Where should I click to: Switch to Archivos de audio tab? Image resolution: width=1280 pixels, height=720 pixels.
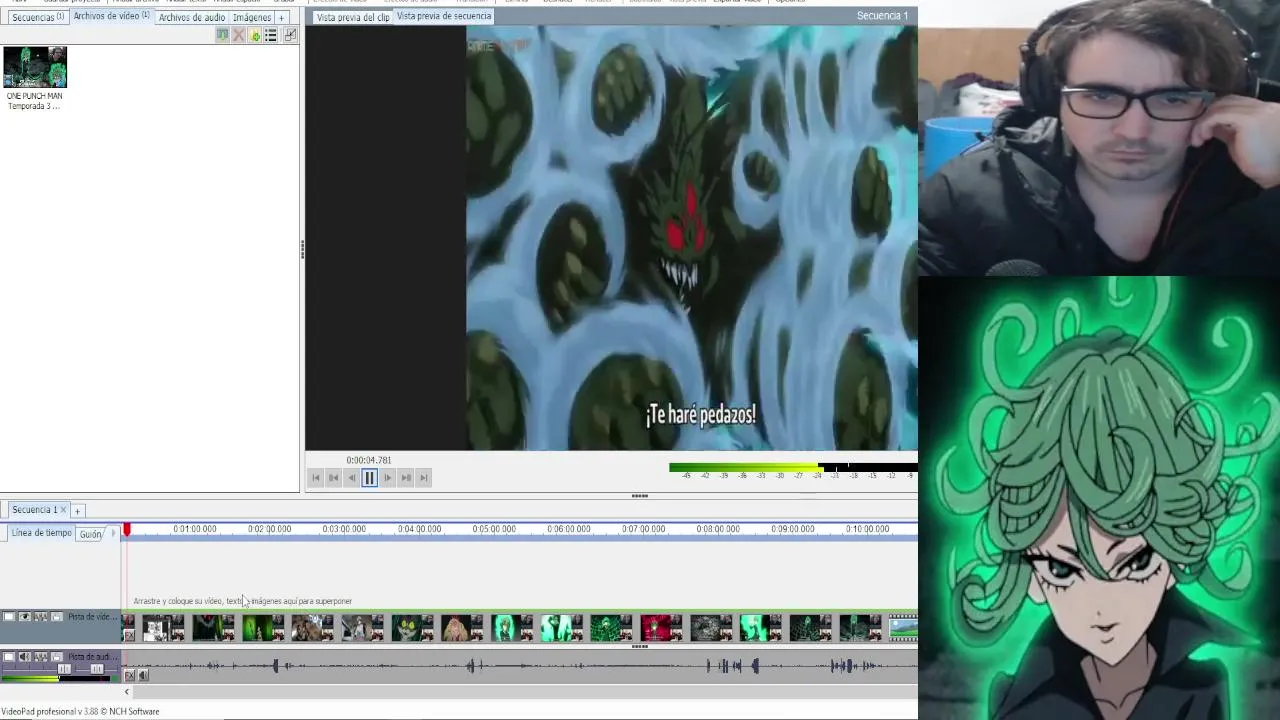191,17
